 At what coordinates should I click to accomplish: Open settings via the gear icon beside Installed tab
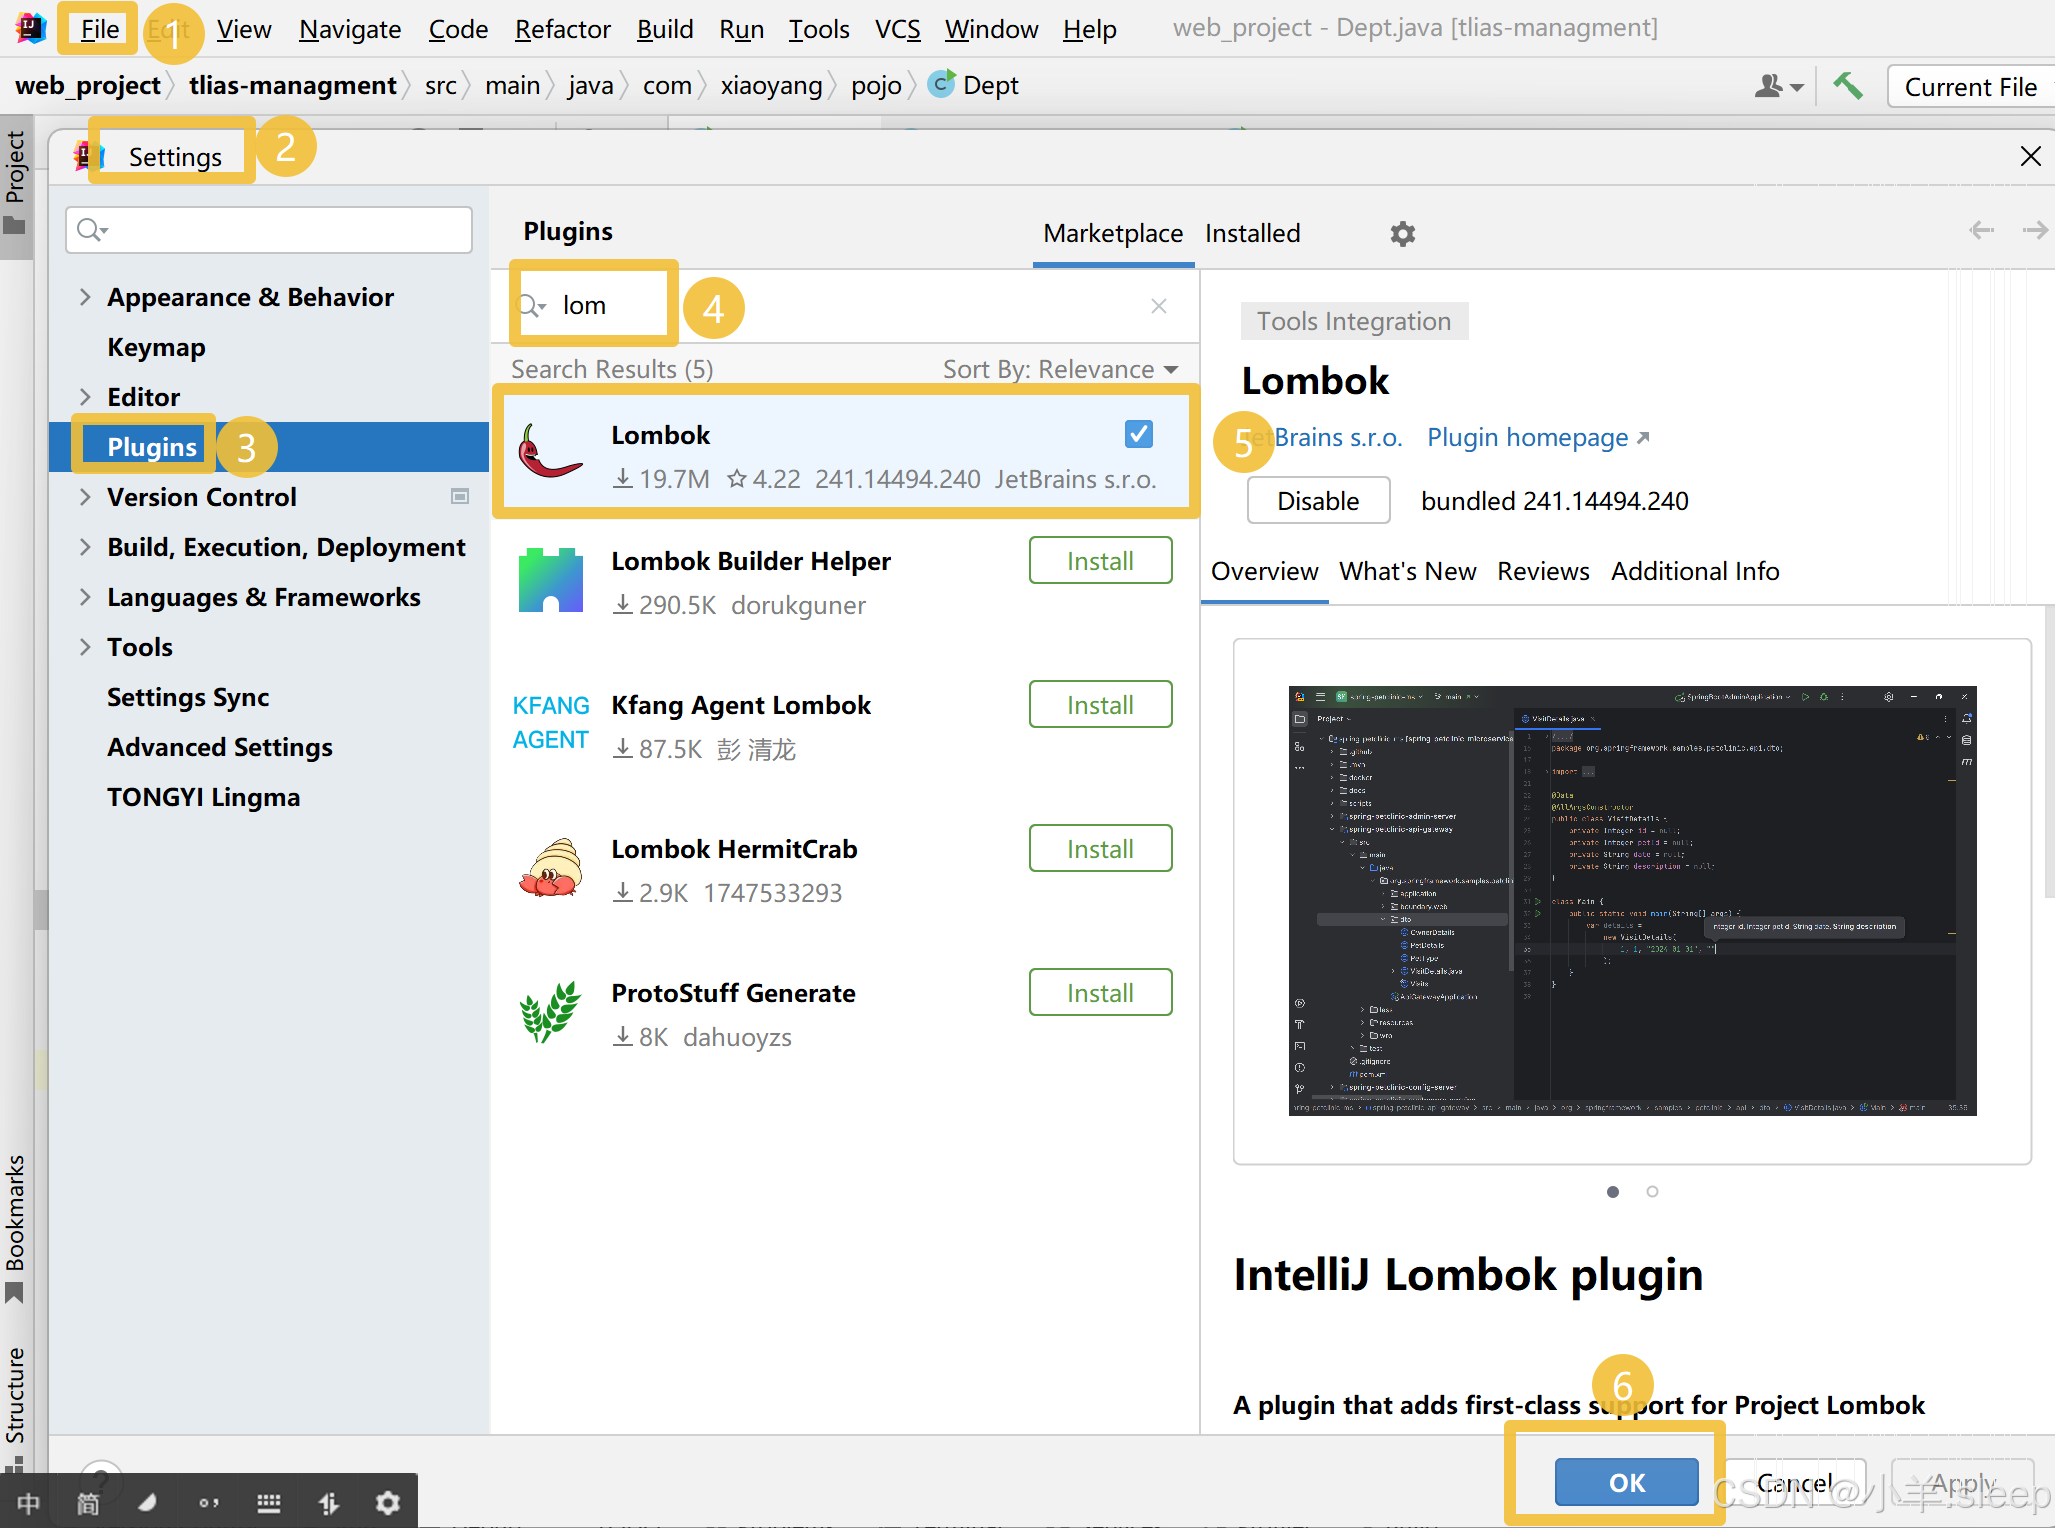click(x=1402, y=233)
